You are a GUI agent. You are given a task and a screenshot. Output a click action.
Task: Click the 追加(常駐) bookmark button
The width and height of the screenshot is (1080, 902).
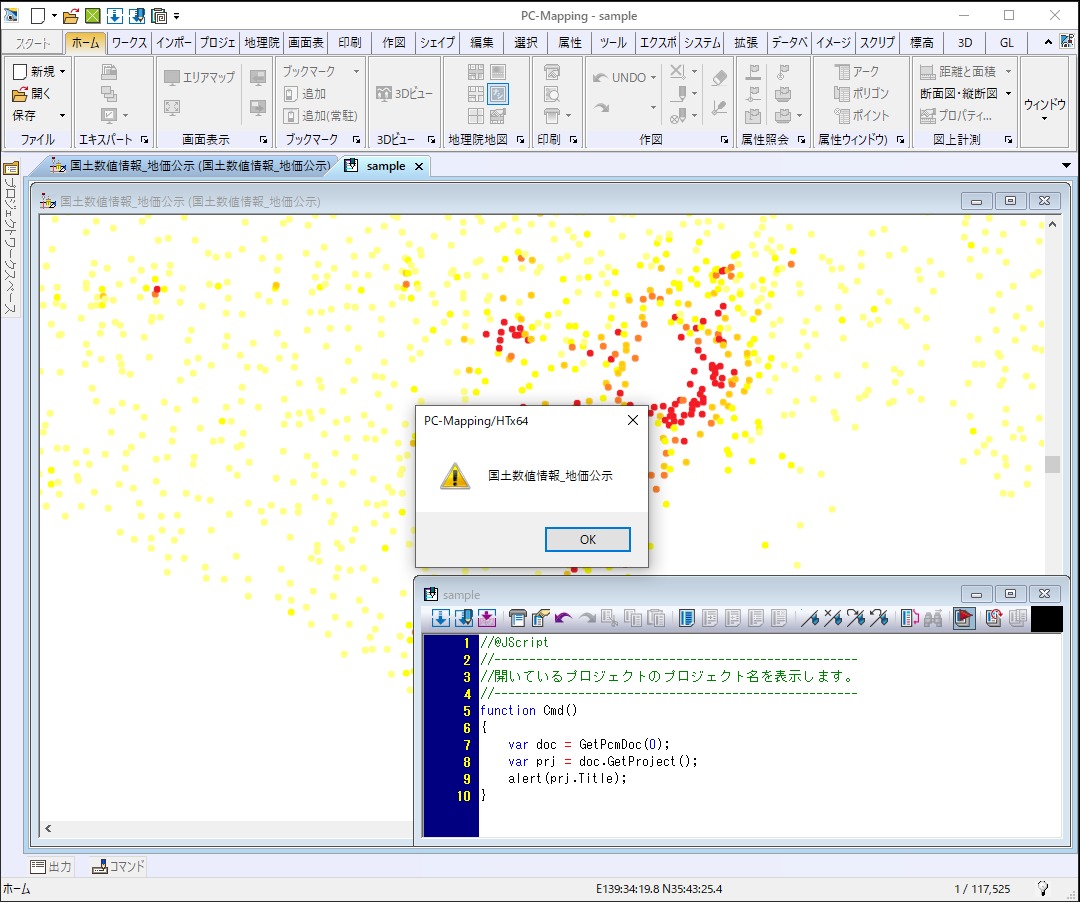tap(322, 116)
